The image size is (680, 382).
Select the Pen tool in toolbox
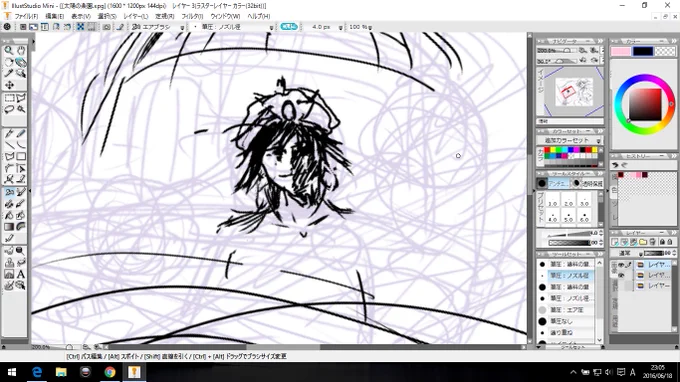click(9, 133)
